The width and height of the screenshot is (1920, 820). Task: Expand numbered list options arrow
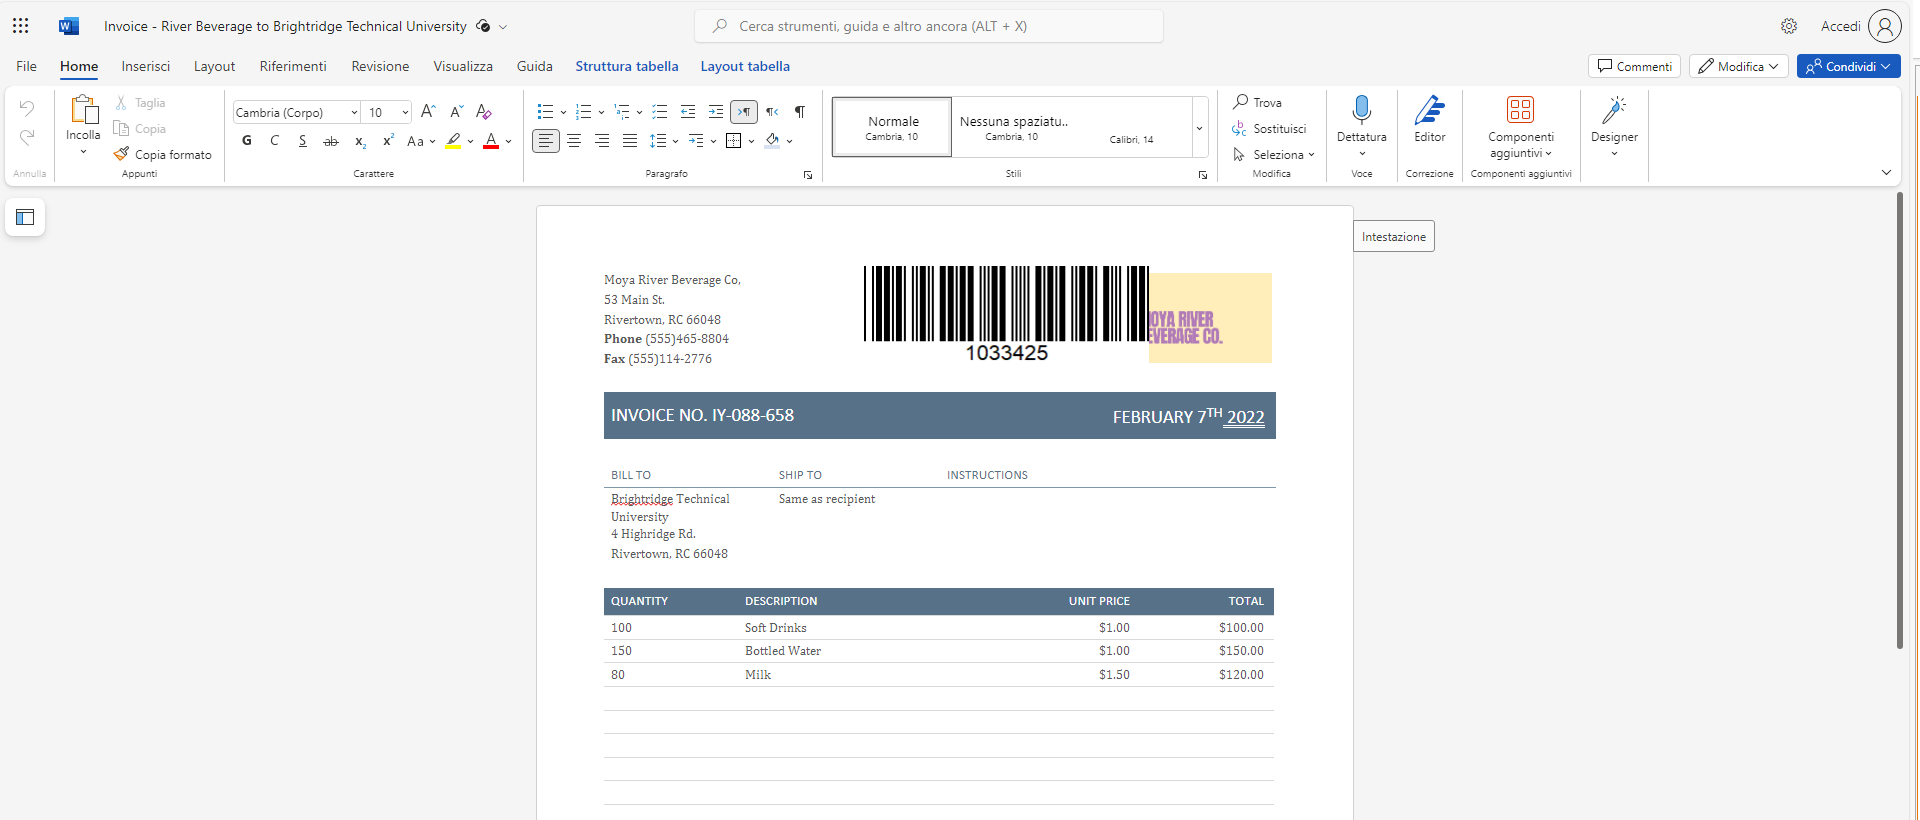pos(601,112)
